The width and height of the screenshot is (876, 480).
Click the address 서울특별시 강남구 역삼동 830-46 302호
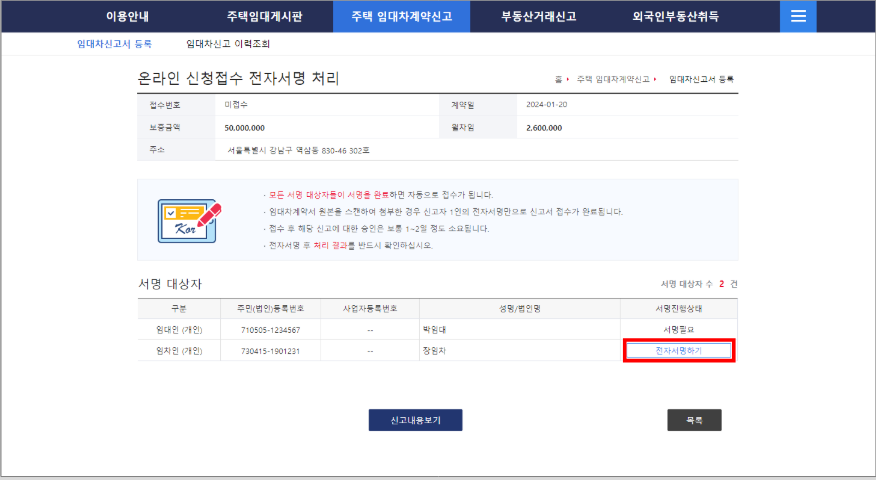point(298,150)
